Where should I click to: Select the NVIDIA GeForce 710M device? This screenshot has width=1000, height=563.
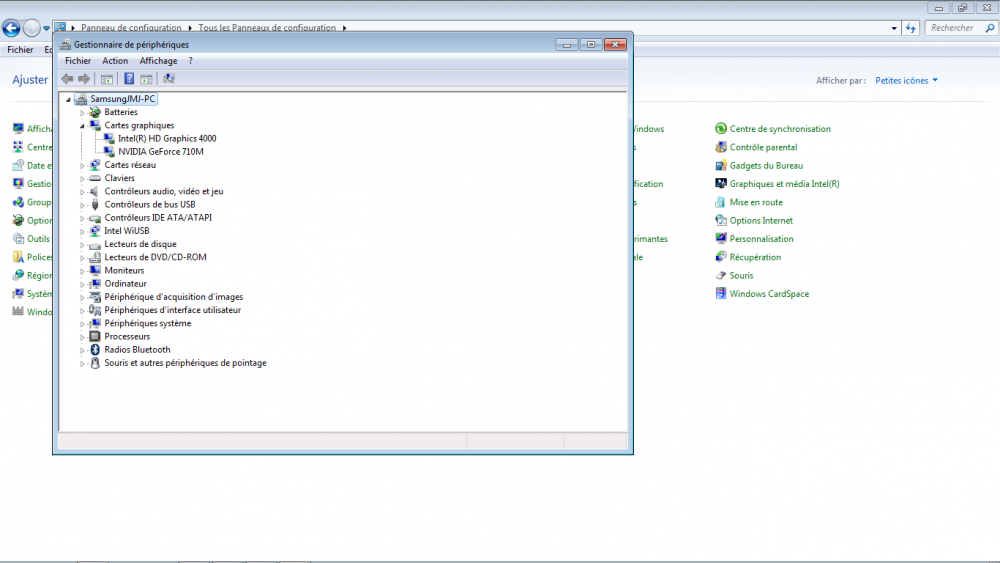[x=160, y=152]
